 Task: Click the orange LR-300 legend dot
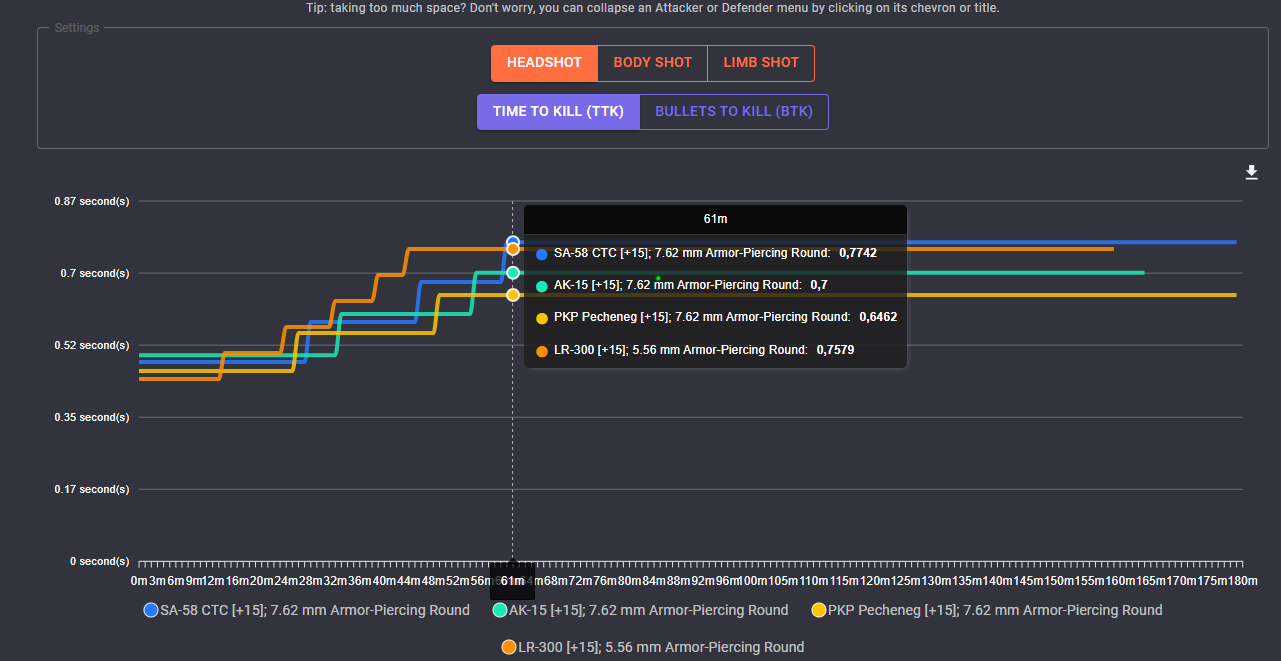[x=509, y=647]
